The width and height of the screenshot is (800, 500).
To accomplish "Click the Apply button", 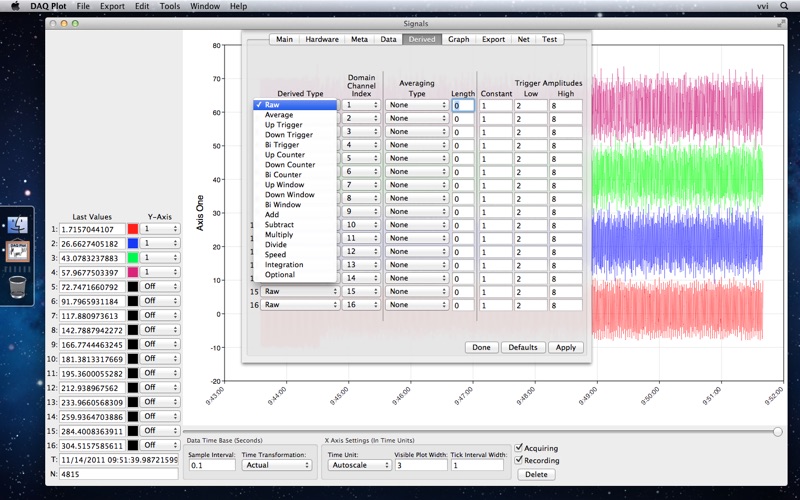I will click(566, 347).
